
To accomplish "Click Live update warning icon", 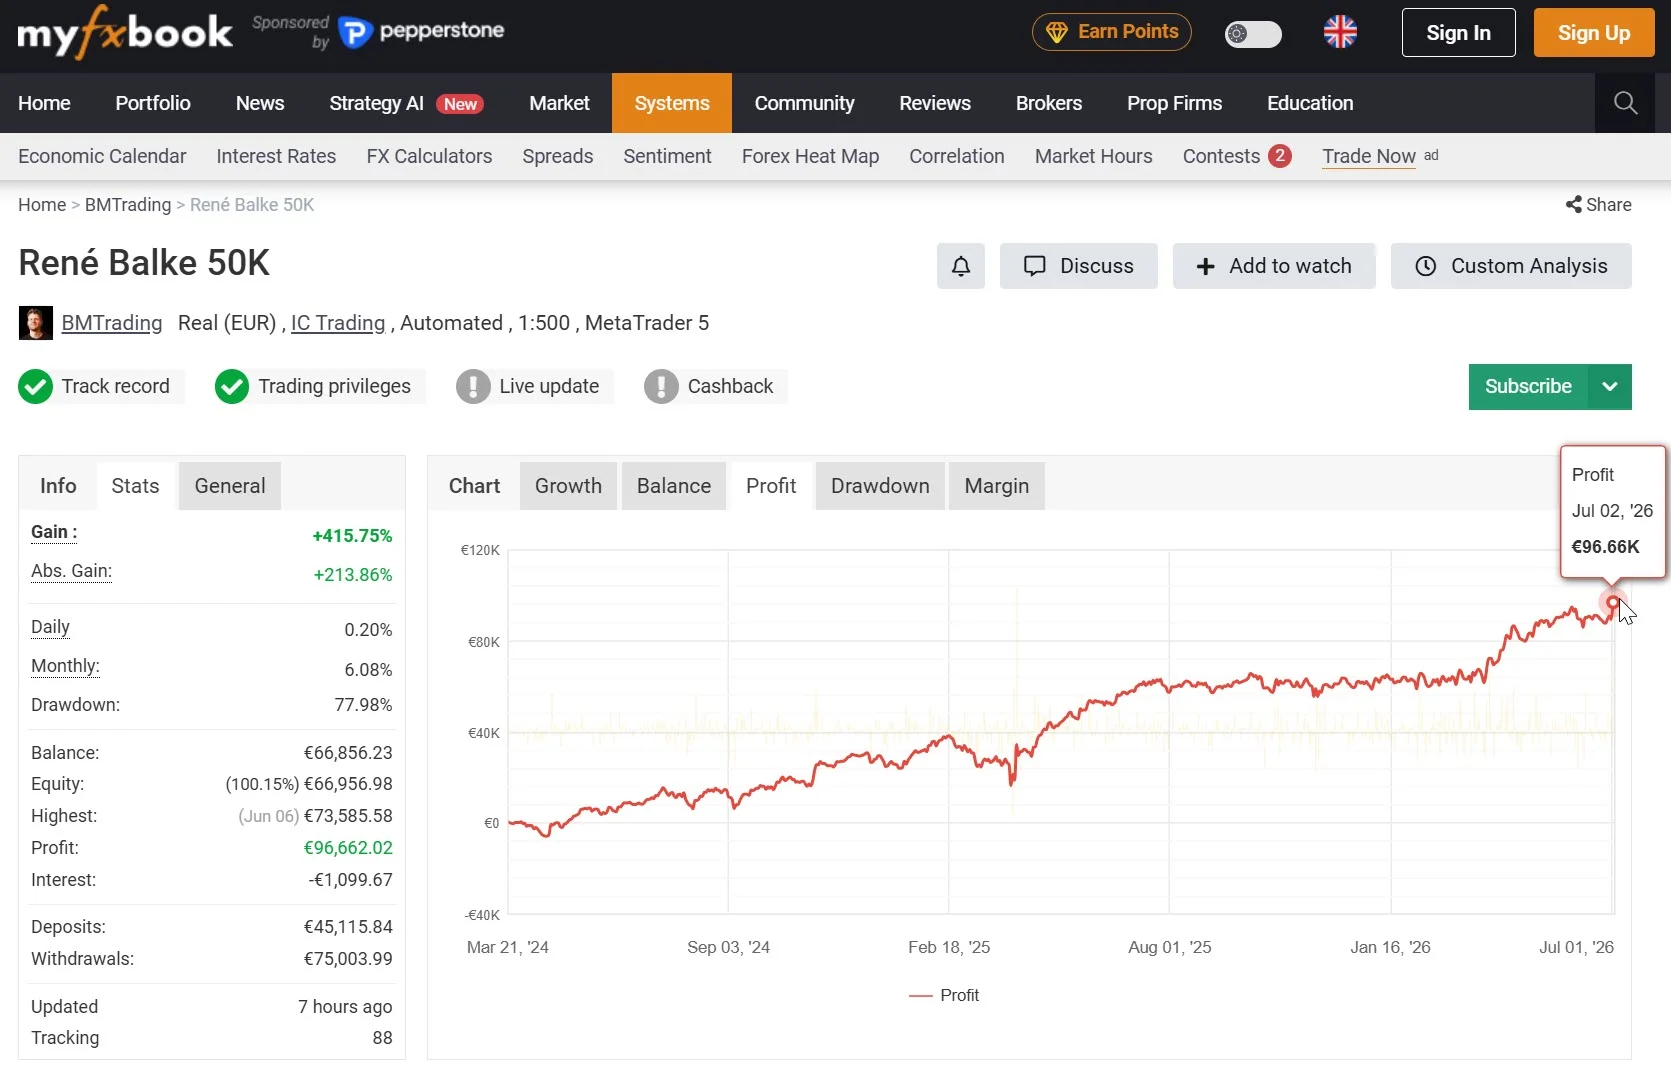I will tap(473, 387).
